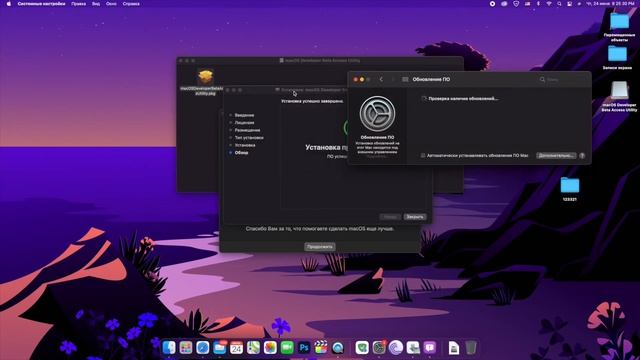Open the Trash in Dock

coord(471,347)
